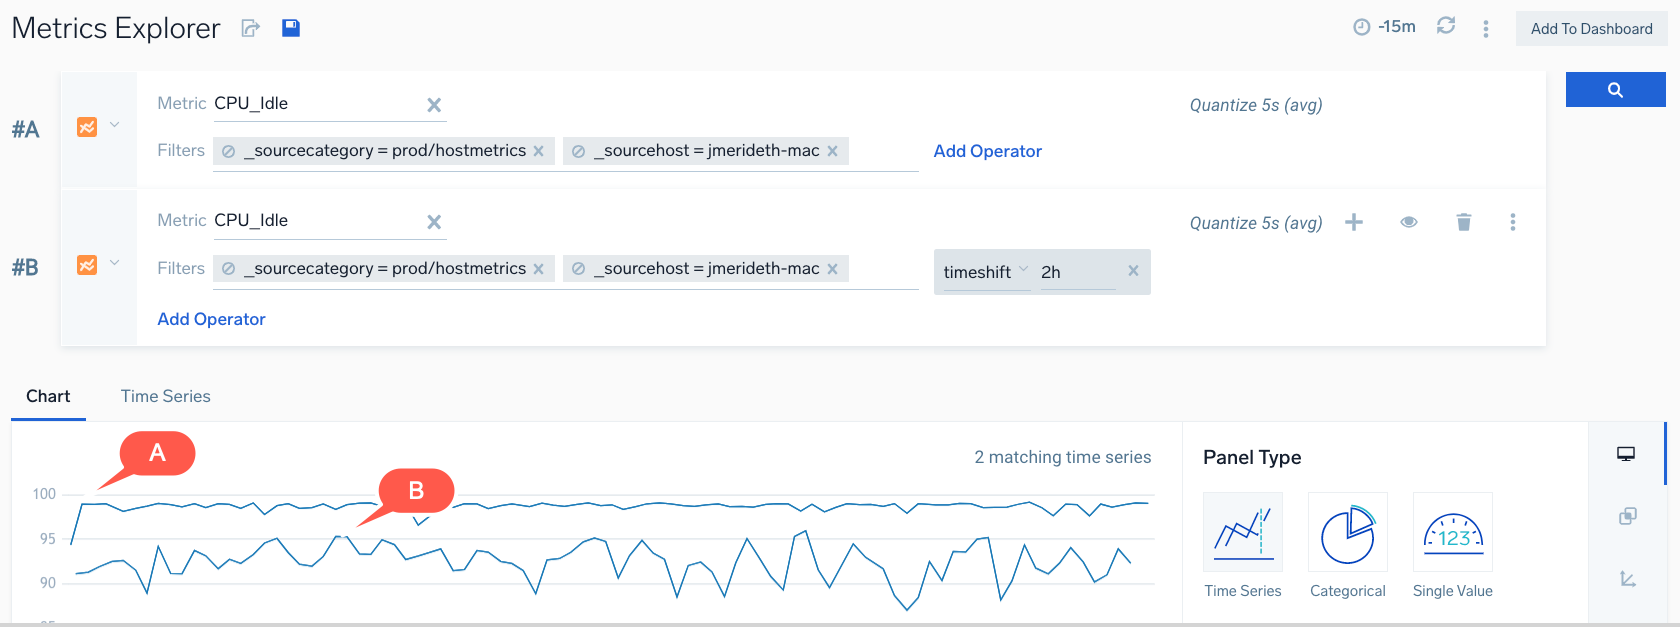
Task: Click the refresh icon in the header
Action: tap(1446, 26)
